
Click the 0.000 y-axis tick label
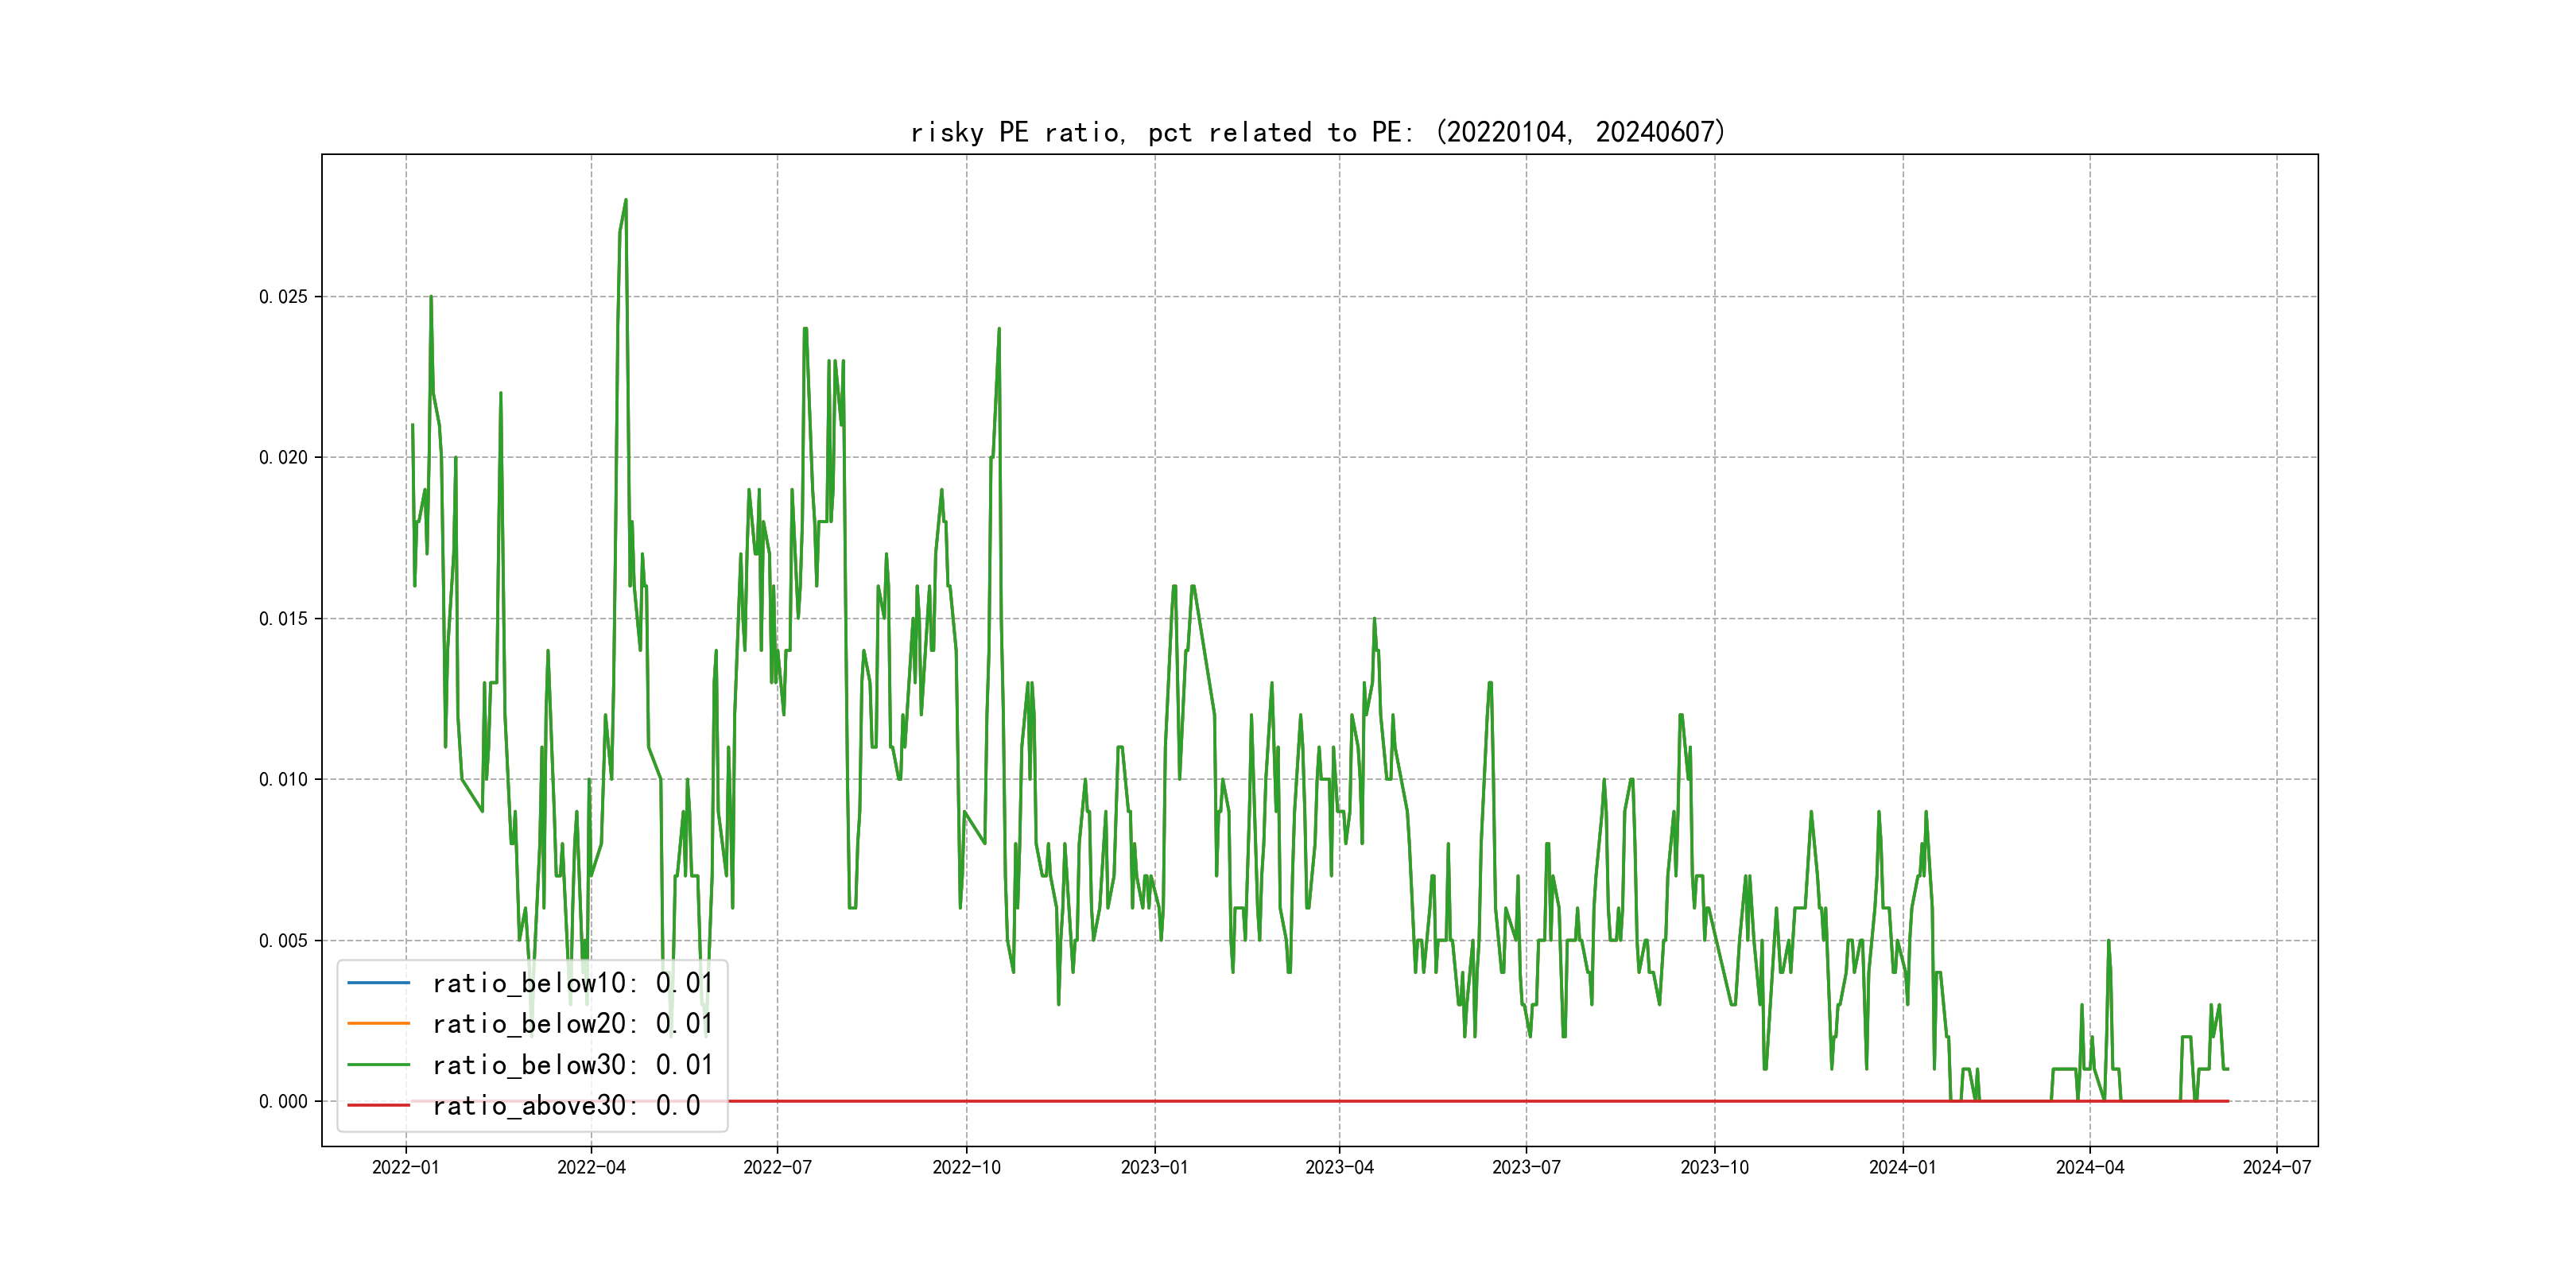283,1101
